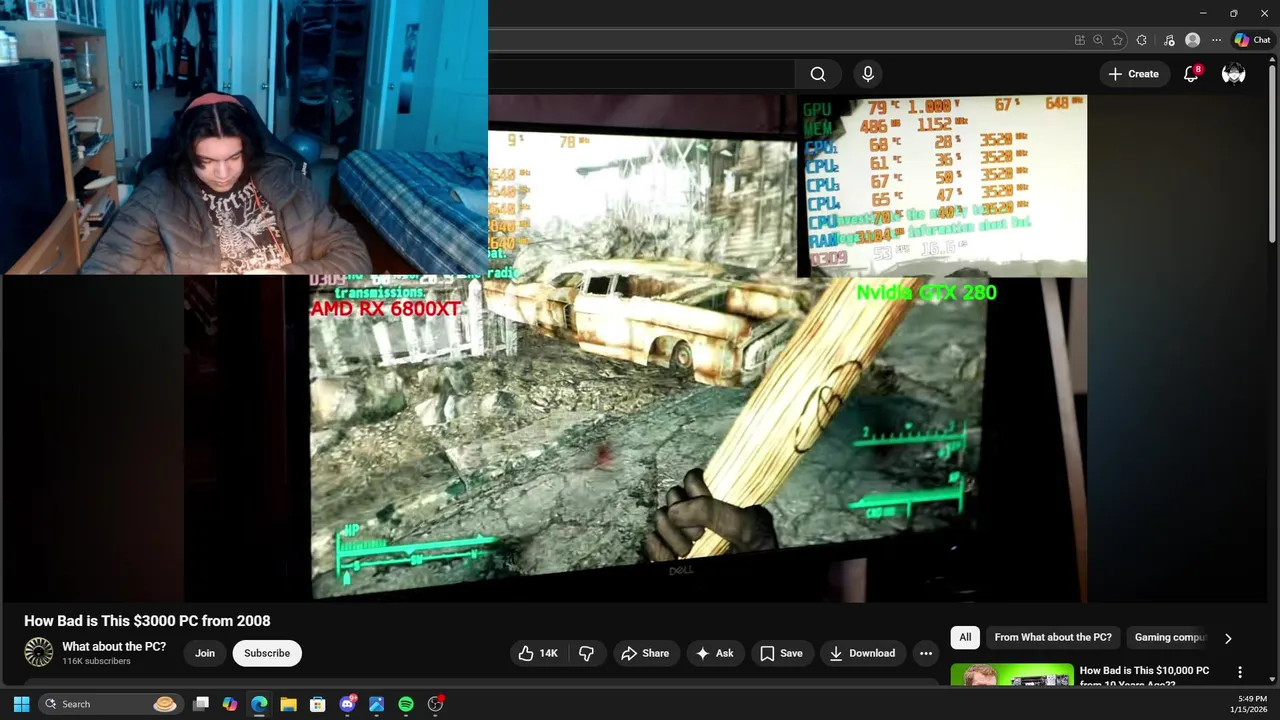This screenshot has height=720, width=1280.
Task: Click the taskbar Search box
Action: point(110,704)
